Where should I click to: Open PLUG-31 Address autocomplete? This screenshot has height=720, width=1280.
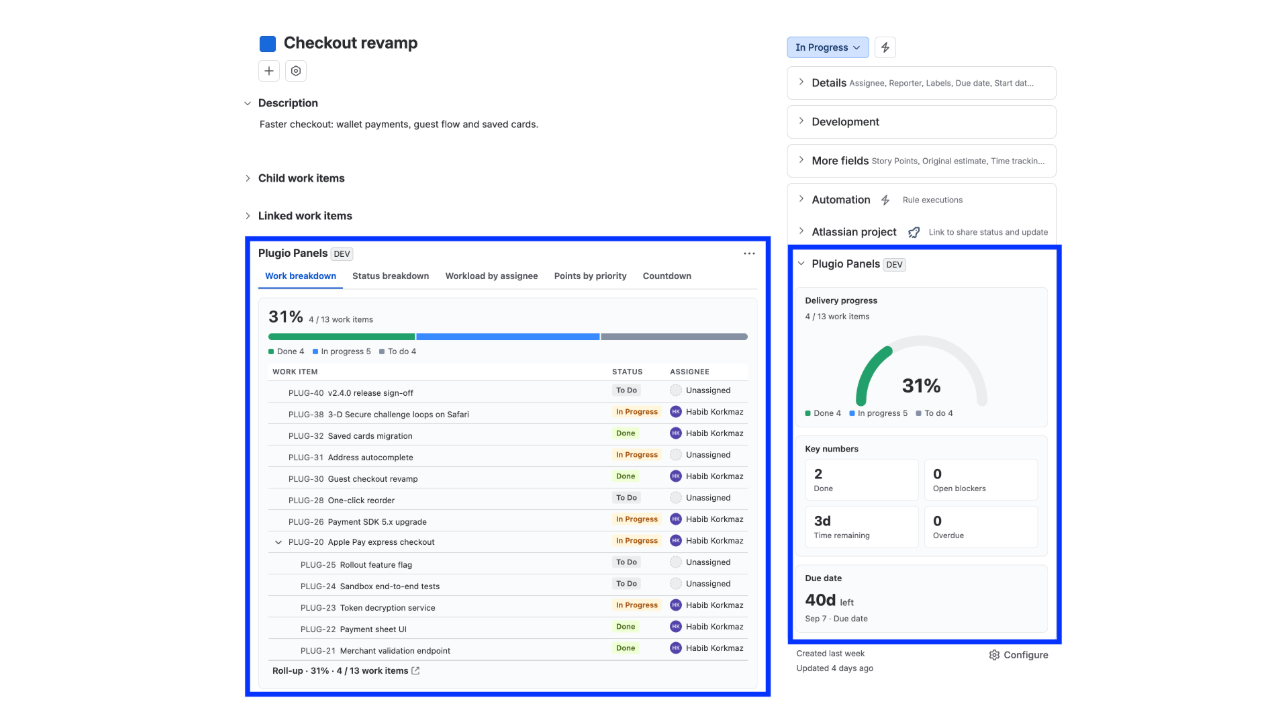(x=350, y=457)
